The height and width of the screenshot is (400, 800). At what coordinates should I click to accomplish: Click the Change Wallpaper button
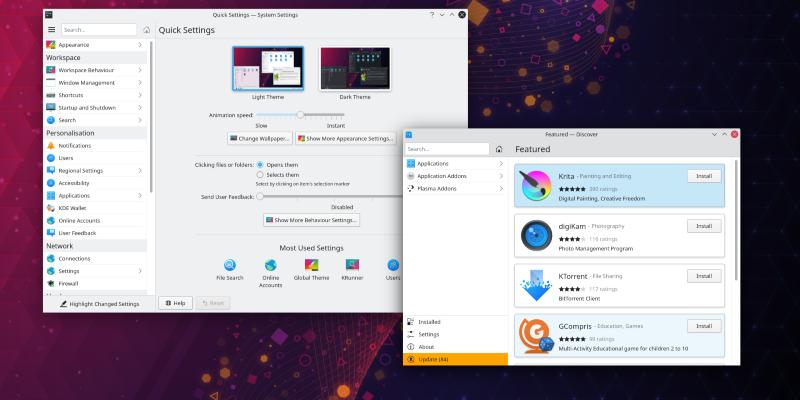point(259,138)
